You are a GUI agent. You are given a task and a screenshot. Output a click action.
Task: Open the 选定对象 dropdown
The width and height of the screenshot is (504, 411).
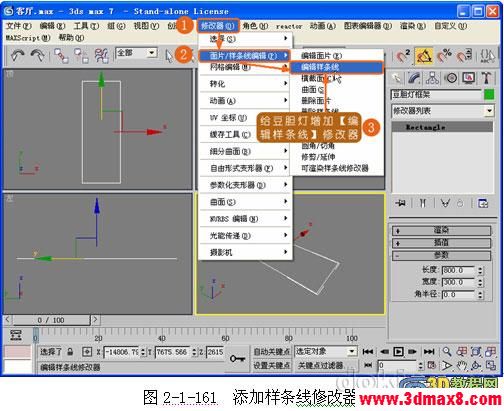click(x=325, y=351)
